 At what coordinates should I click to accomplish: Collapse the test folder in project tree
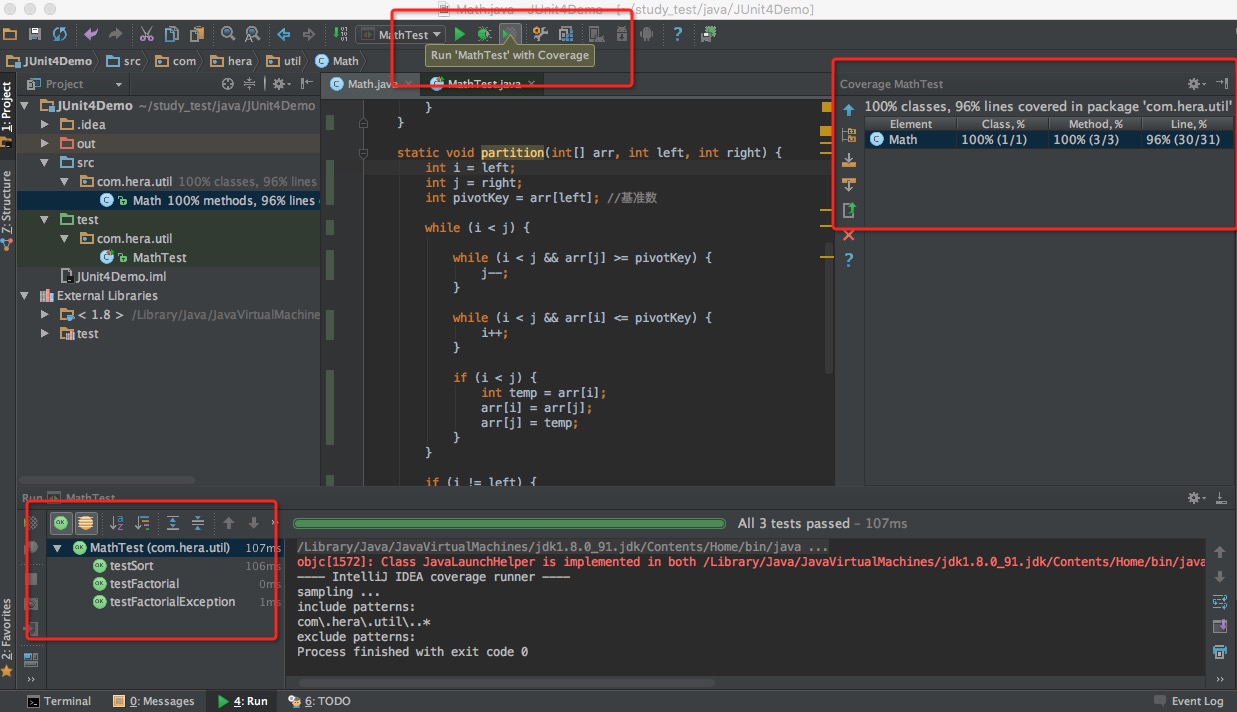coord(44,219)
